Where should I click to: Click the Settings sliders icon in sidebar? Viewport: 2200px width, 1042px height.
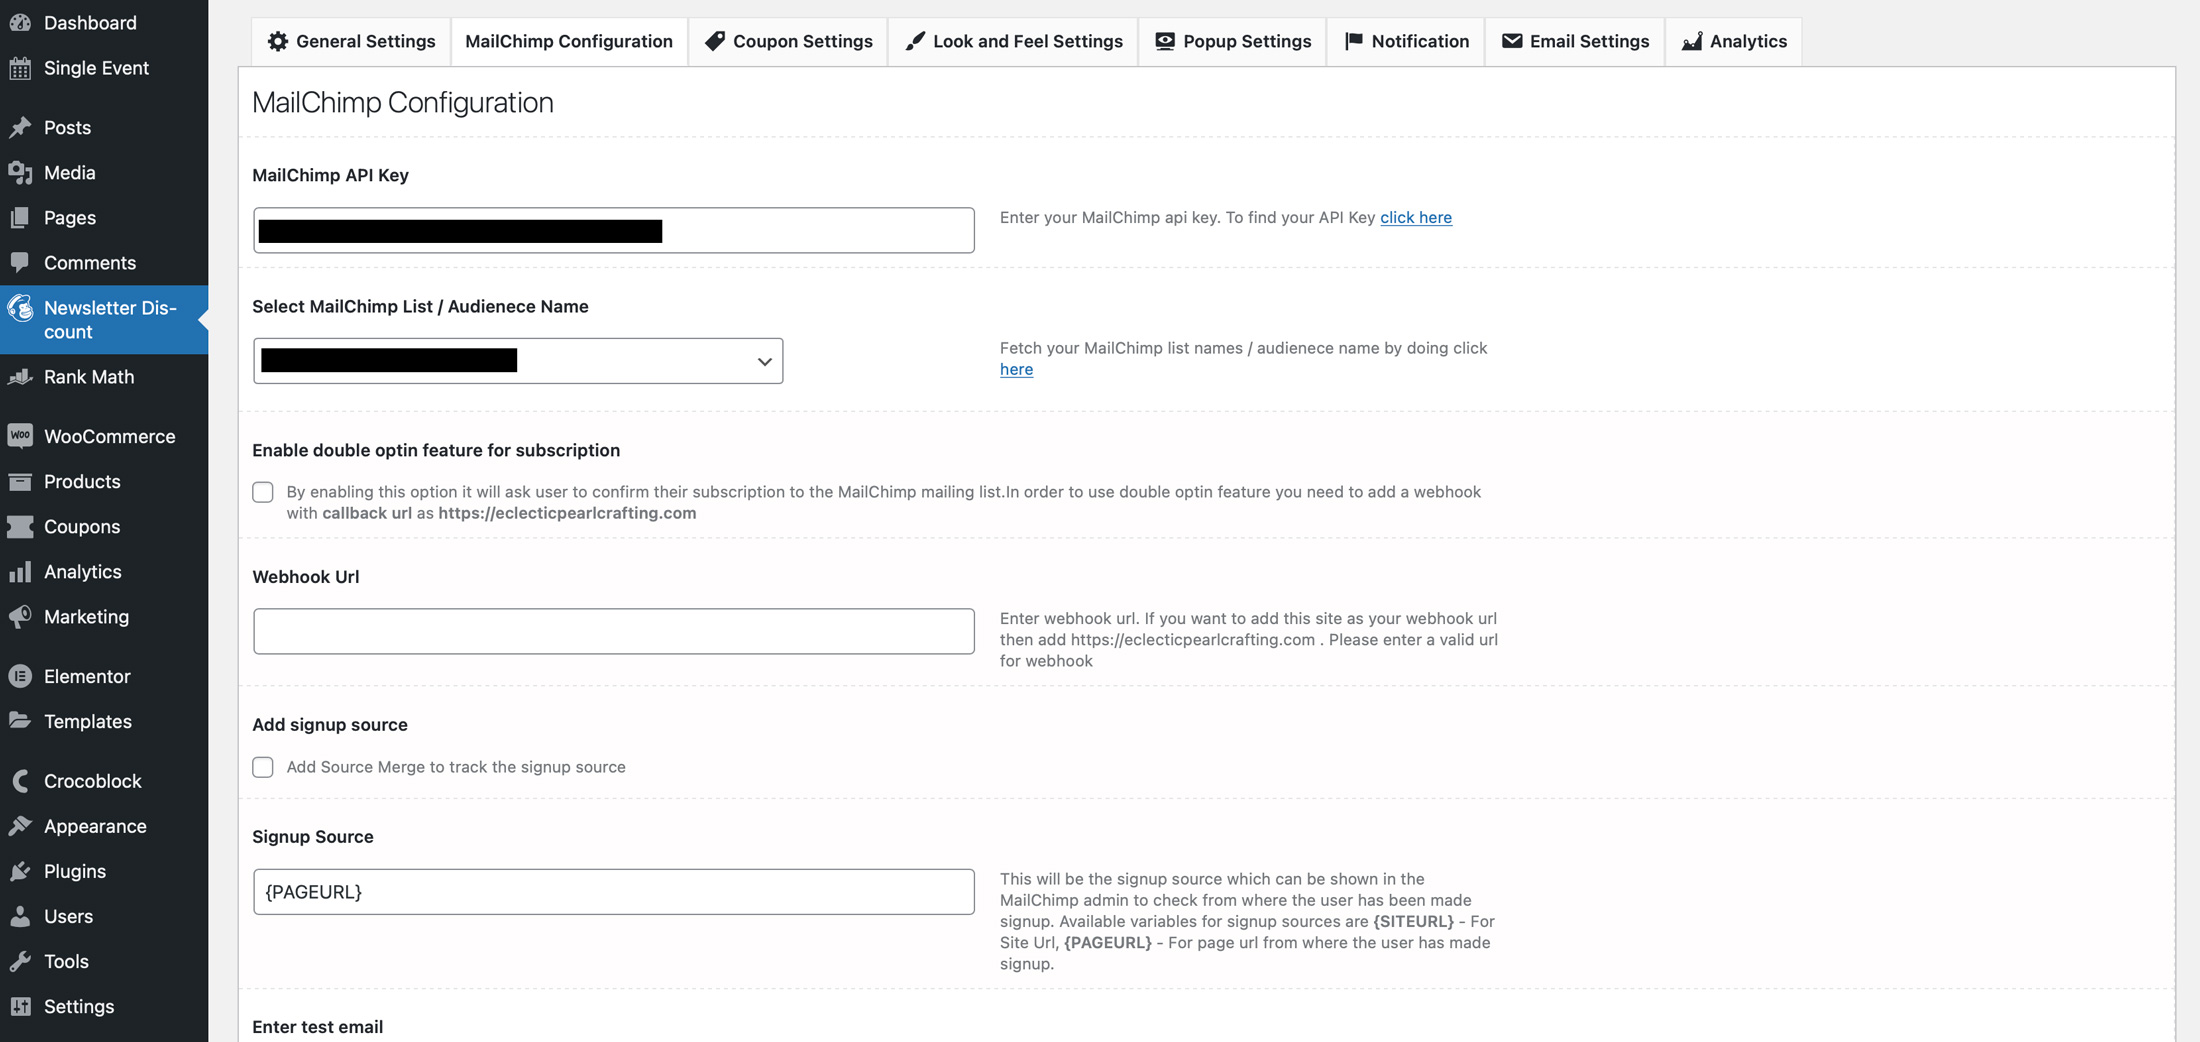pyautogui.click(x=20, y=1006)
